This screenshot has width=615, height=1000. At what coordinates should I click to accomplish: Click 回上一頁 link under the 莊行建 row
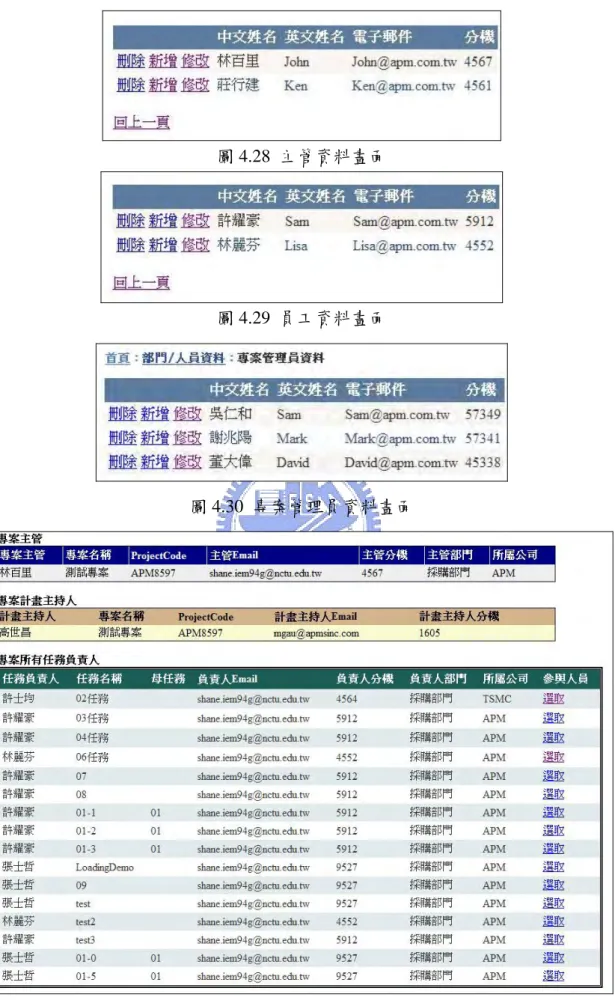pyautogui.click(x=142, y=122)
